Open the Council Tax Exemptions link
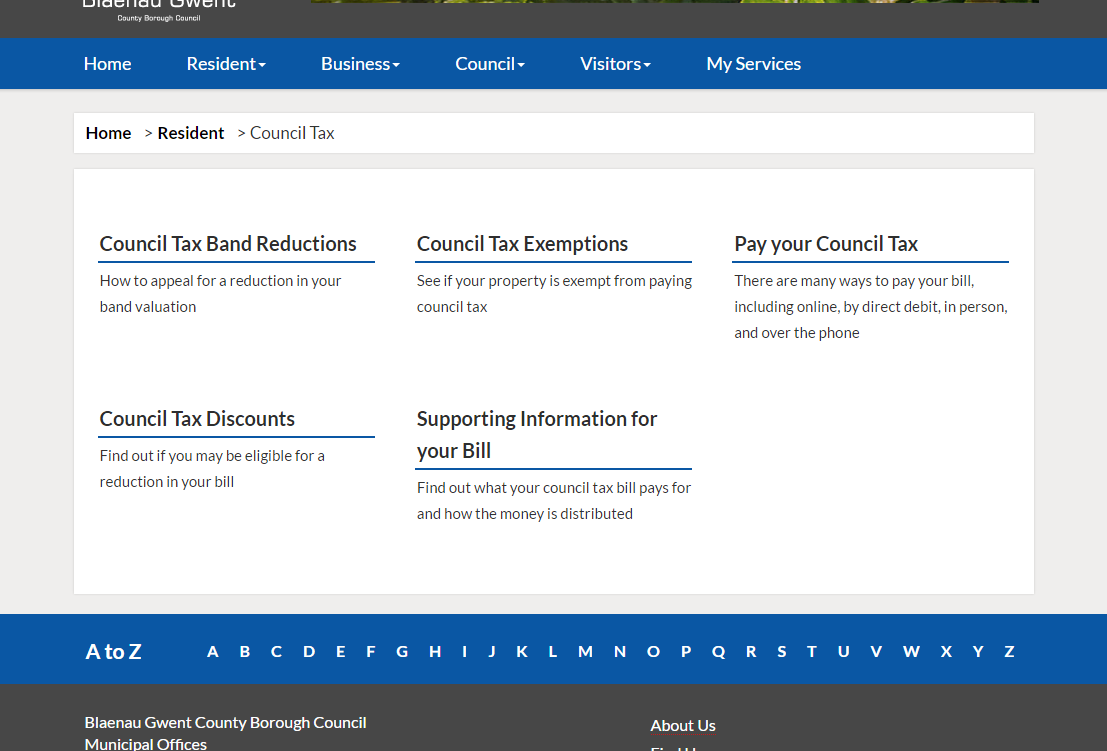1107x751 pixels. click(522, 244)
